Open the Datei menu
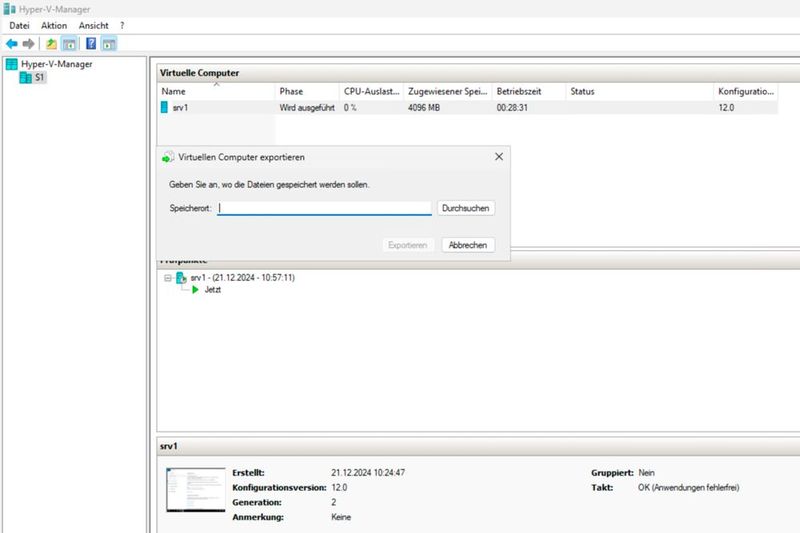This screenshot has height=533, width=800. (x=19, y=26)
